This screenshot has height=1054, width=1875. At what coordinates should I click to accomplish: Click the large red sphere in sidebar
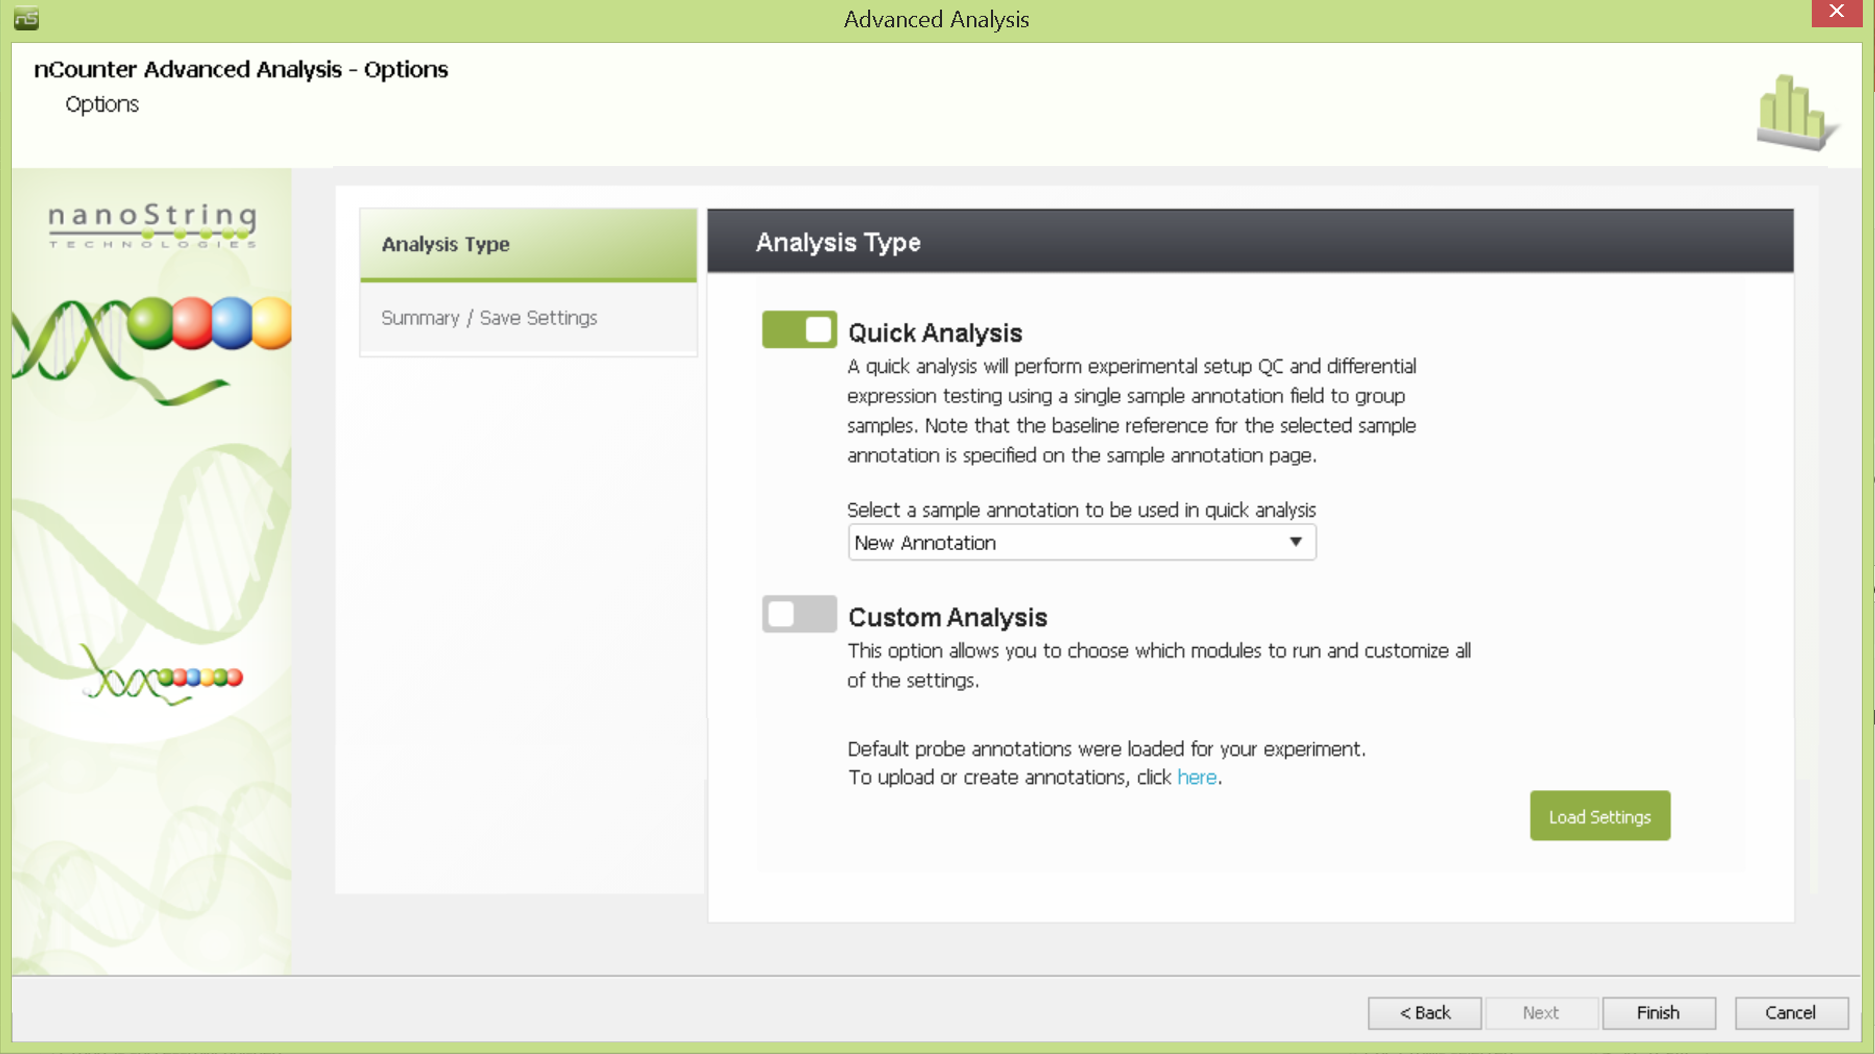(192, 323)
